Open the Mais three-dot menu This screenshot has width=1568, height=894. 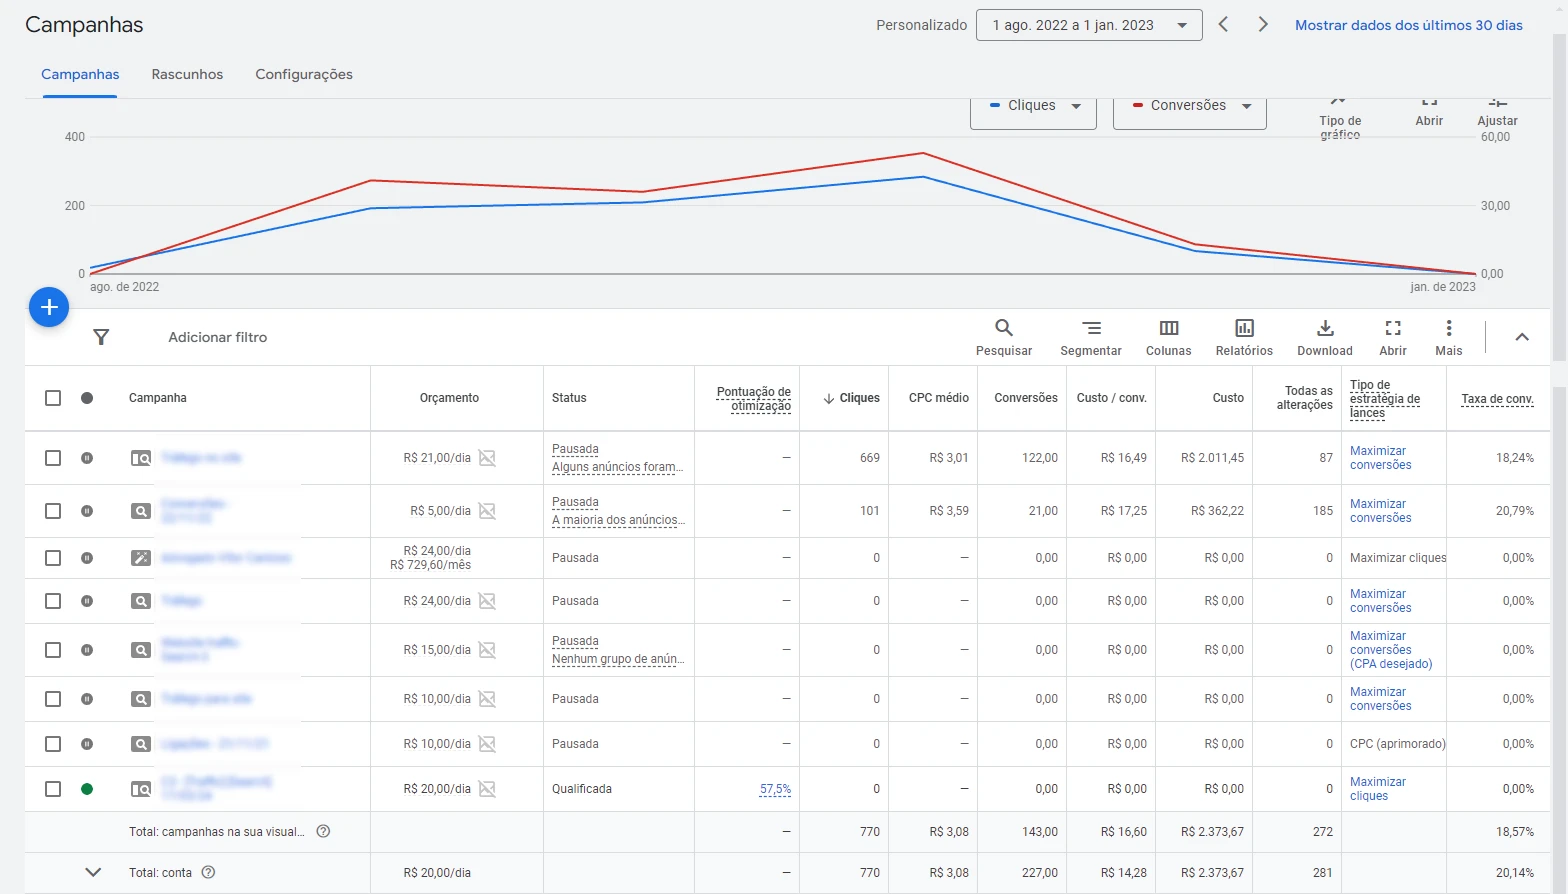[1448, 328]
